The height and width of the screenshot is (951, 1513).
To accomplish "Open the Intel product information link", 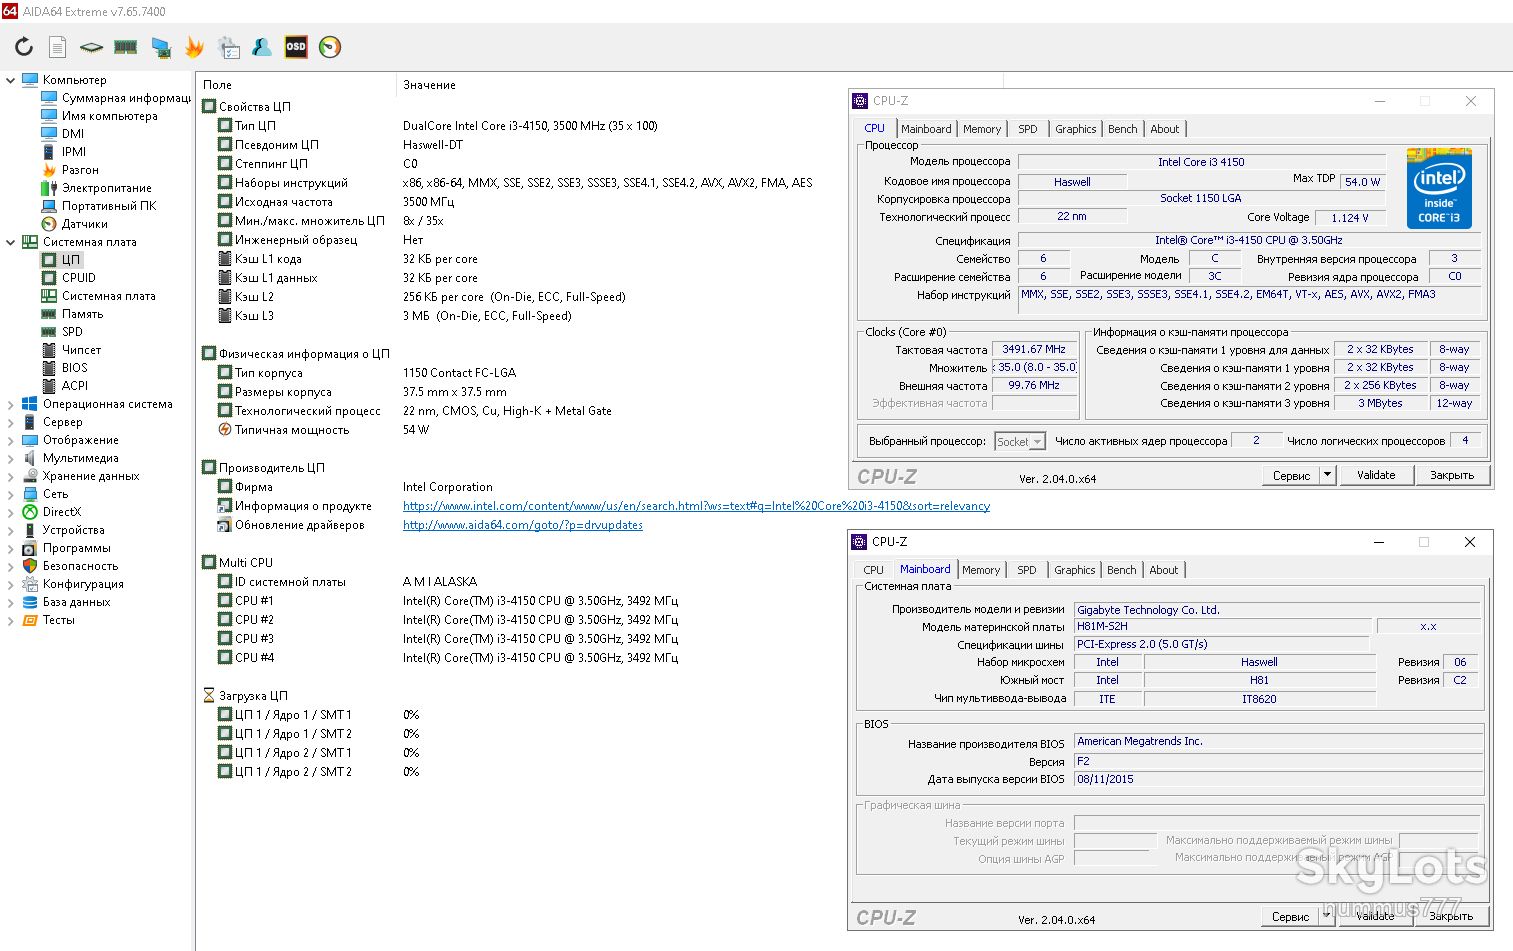I will [x=696, y=506].
